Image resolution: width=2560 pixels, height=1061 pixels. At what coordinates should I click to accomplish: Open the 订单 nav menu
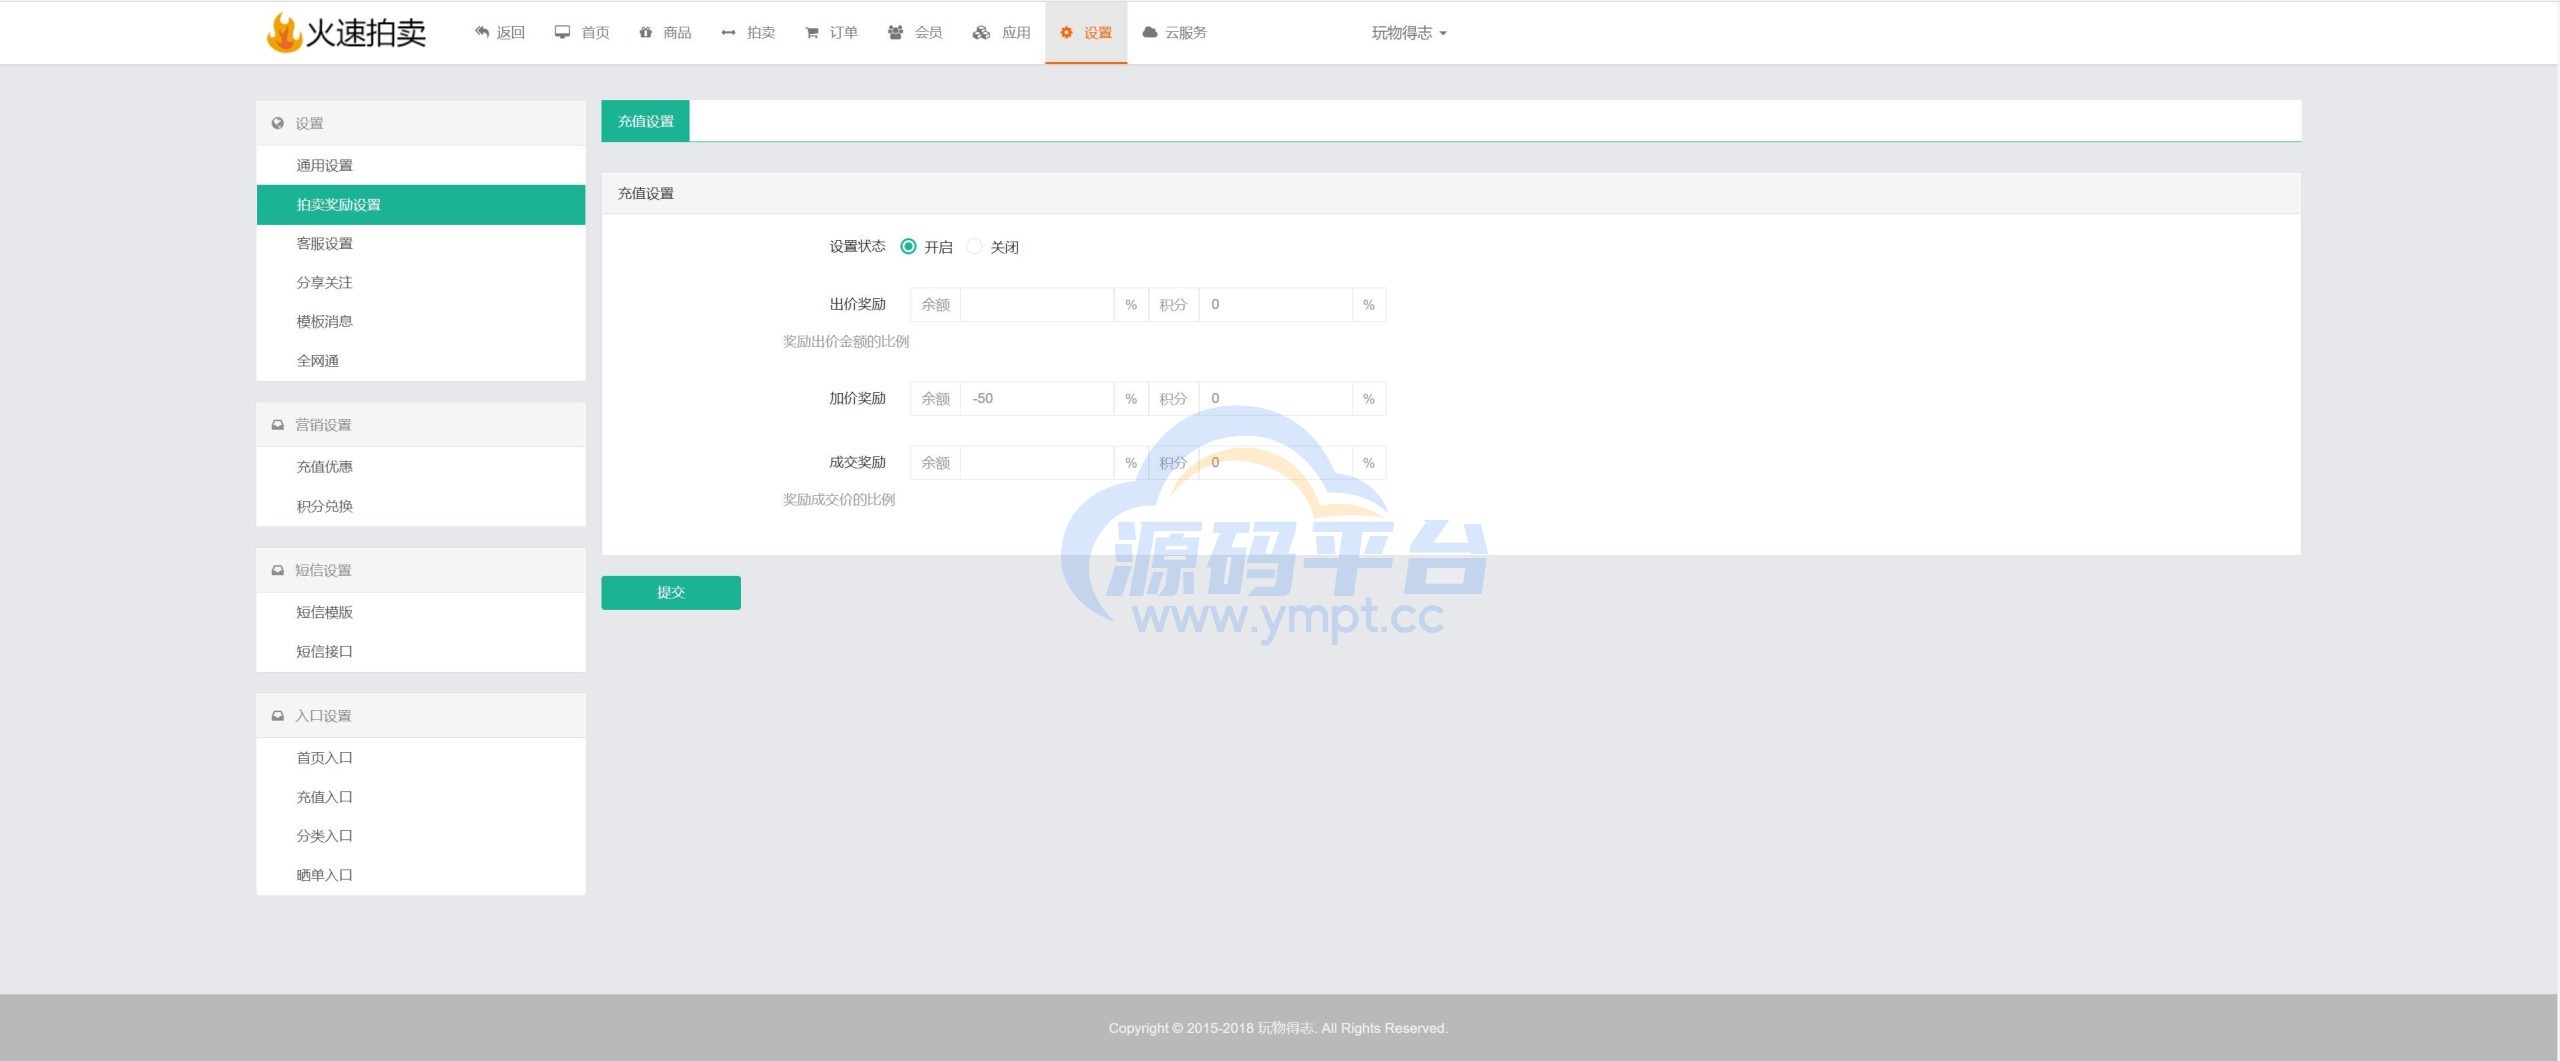tap(832, 33)
